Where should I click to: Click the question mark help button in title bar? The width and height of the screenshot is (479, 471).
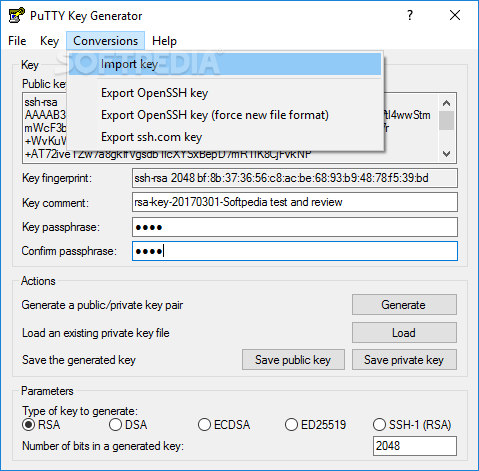click(410, 15)
